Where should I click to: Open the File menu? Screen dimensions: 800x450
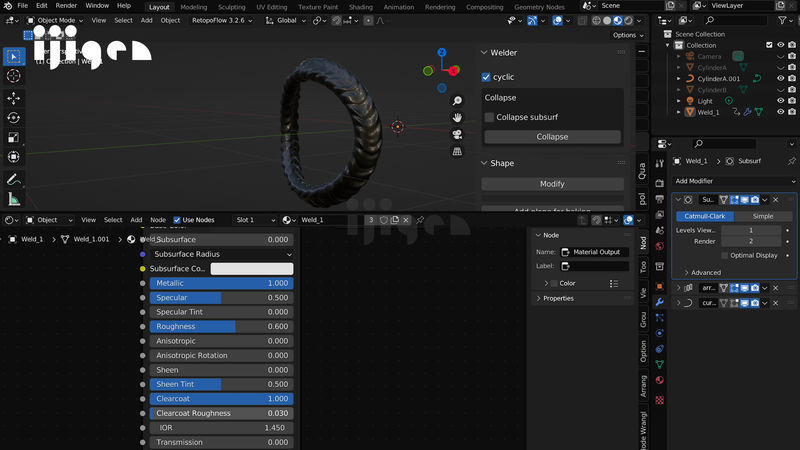[x=23, y=6]
